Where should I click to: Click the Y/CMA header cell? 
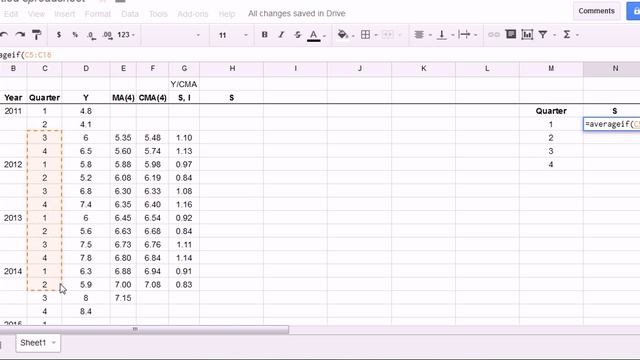coord(184,84)
